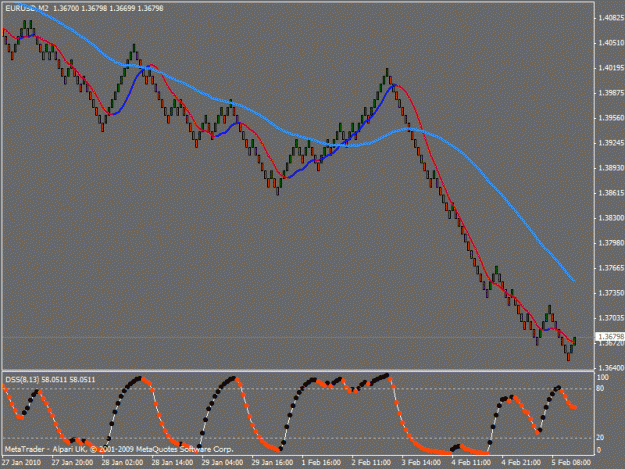Click the 1.36400 bottom price label
This screenshot has height=469, width=625.
(611, 367)
